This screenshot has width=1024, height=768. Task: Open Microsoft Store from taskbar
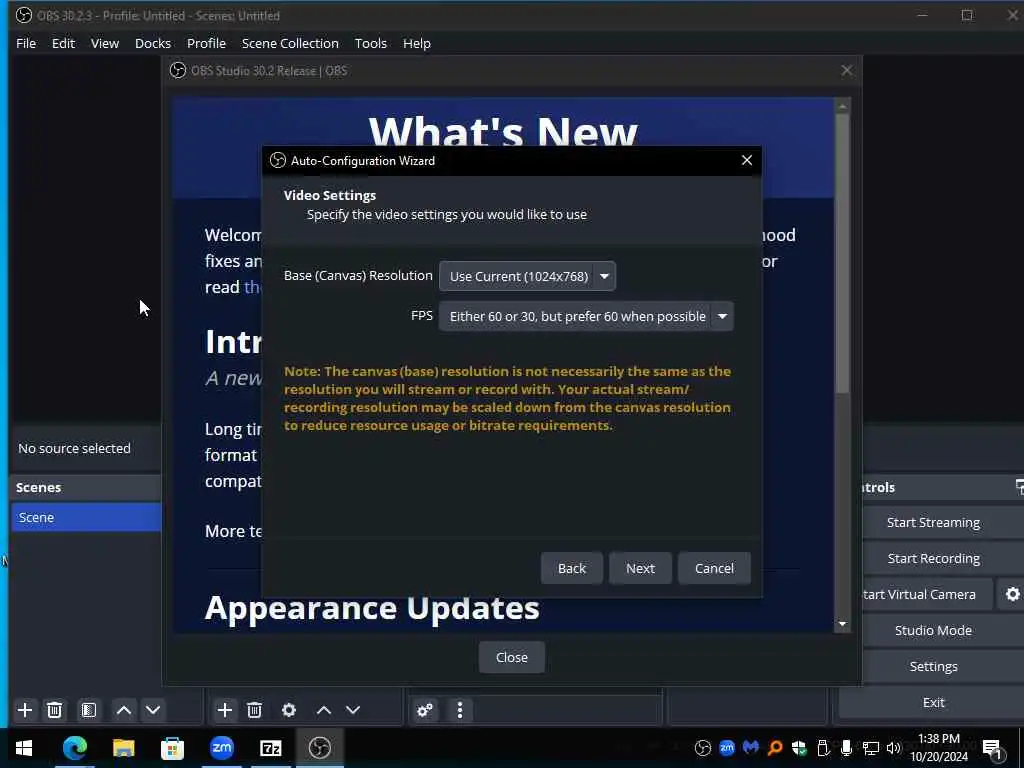click(172, 748)
